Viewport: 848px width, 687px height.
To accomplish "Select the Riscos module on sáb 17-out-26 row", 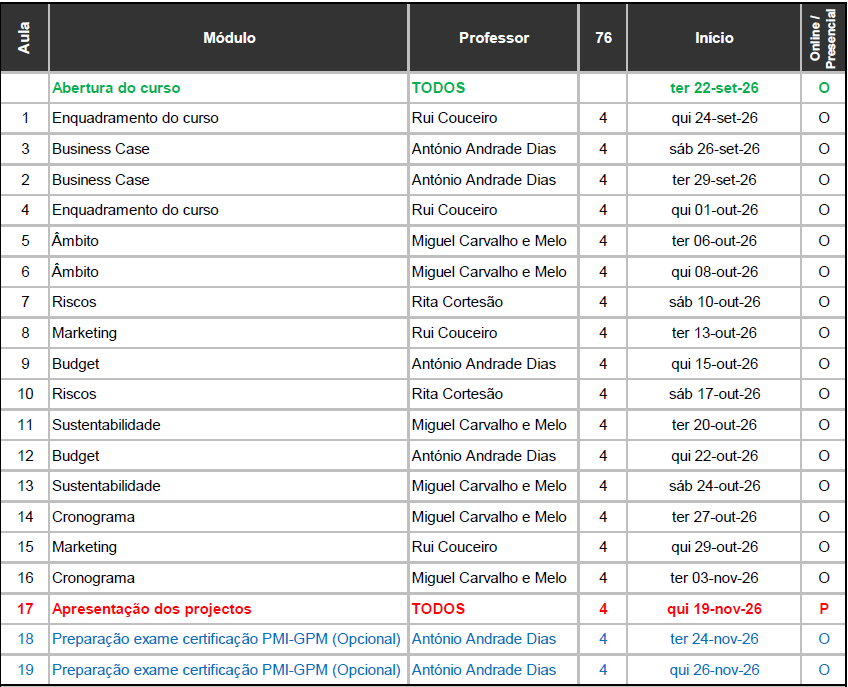I will tap(75, 394).
